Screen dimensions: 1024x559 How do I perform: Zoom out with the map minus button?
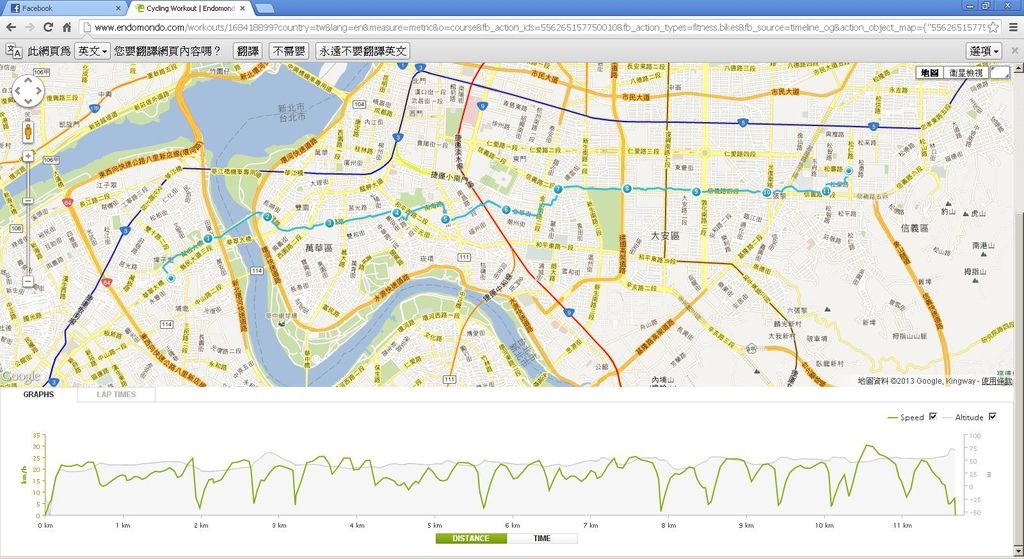point(28,282)
